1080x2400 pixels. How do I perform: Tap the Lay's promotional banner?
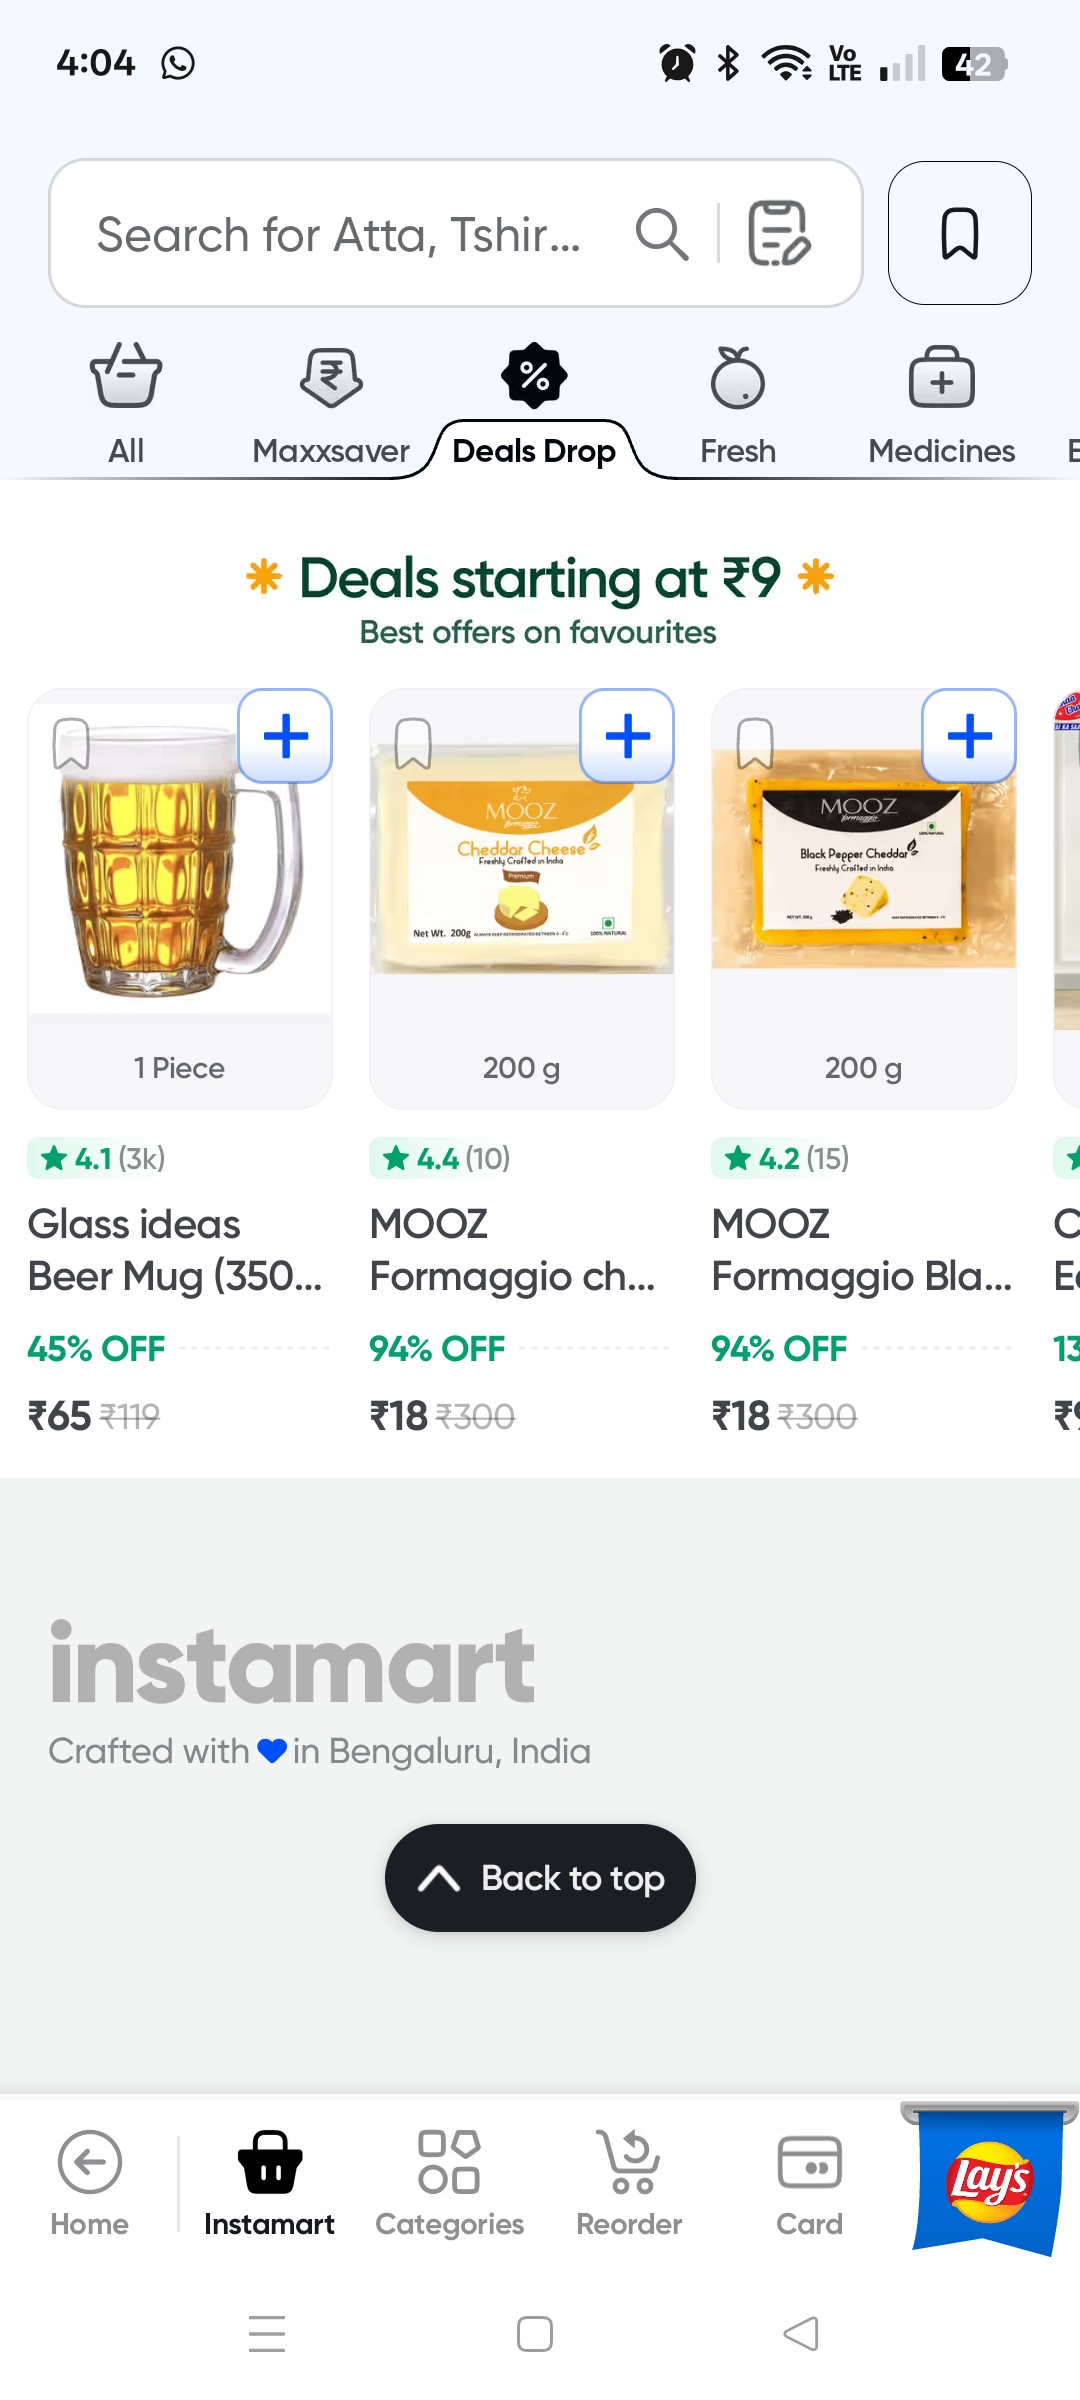click(989, 2180)
